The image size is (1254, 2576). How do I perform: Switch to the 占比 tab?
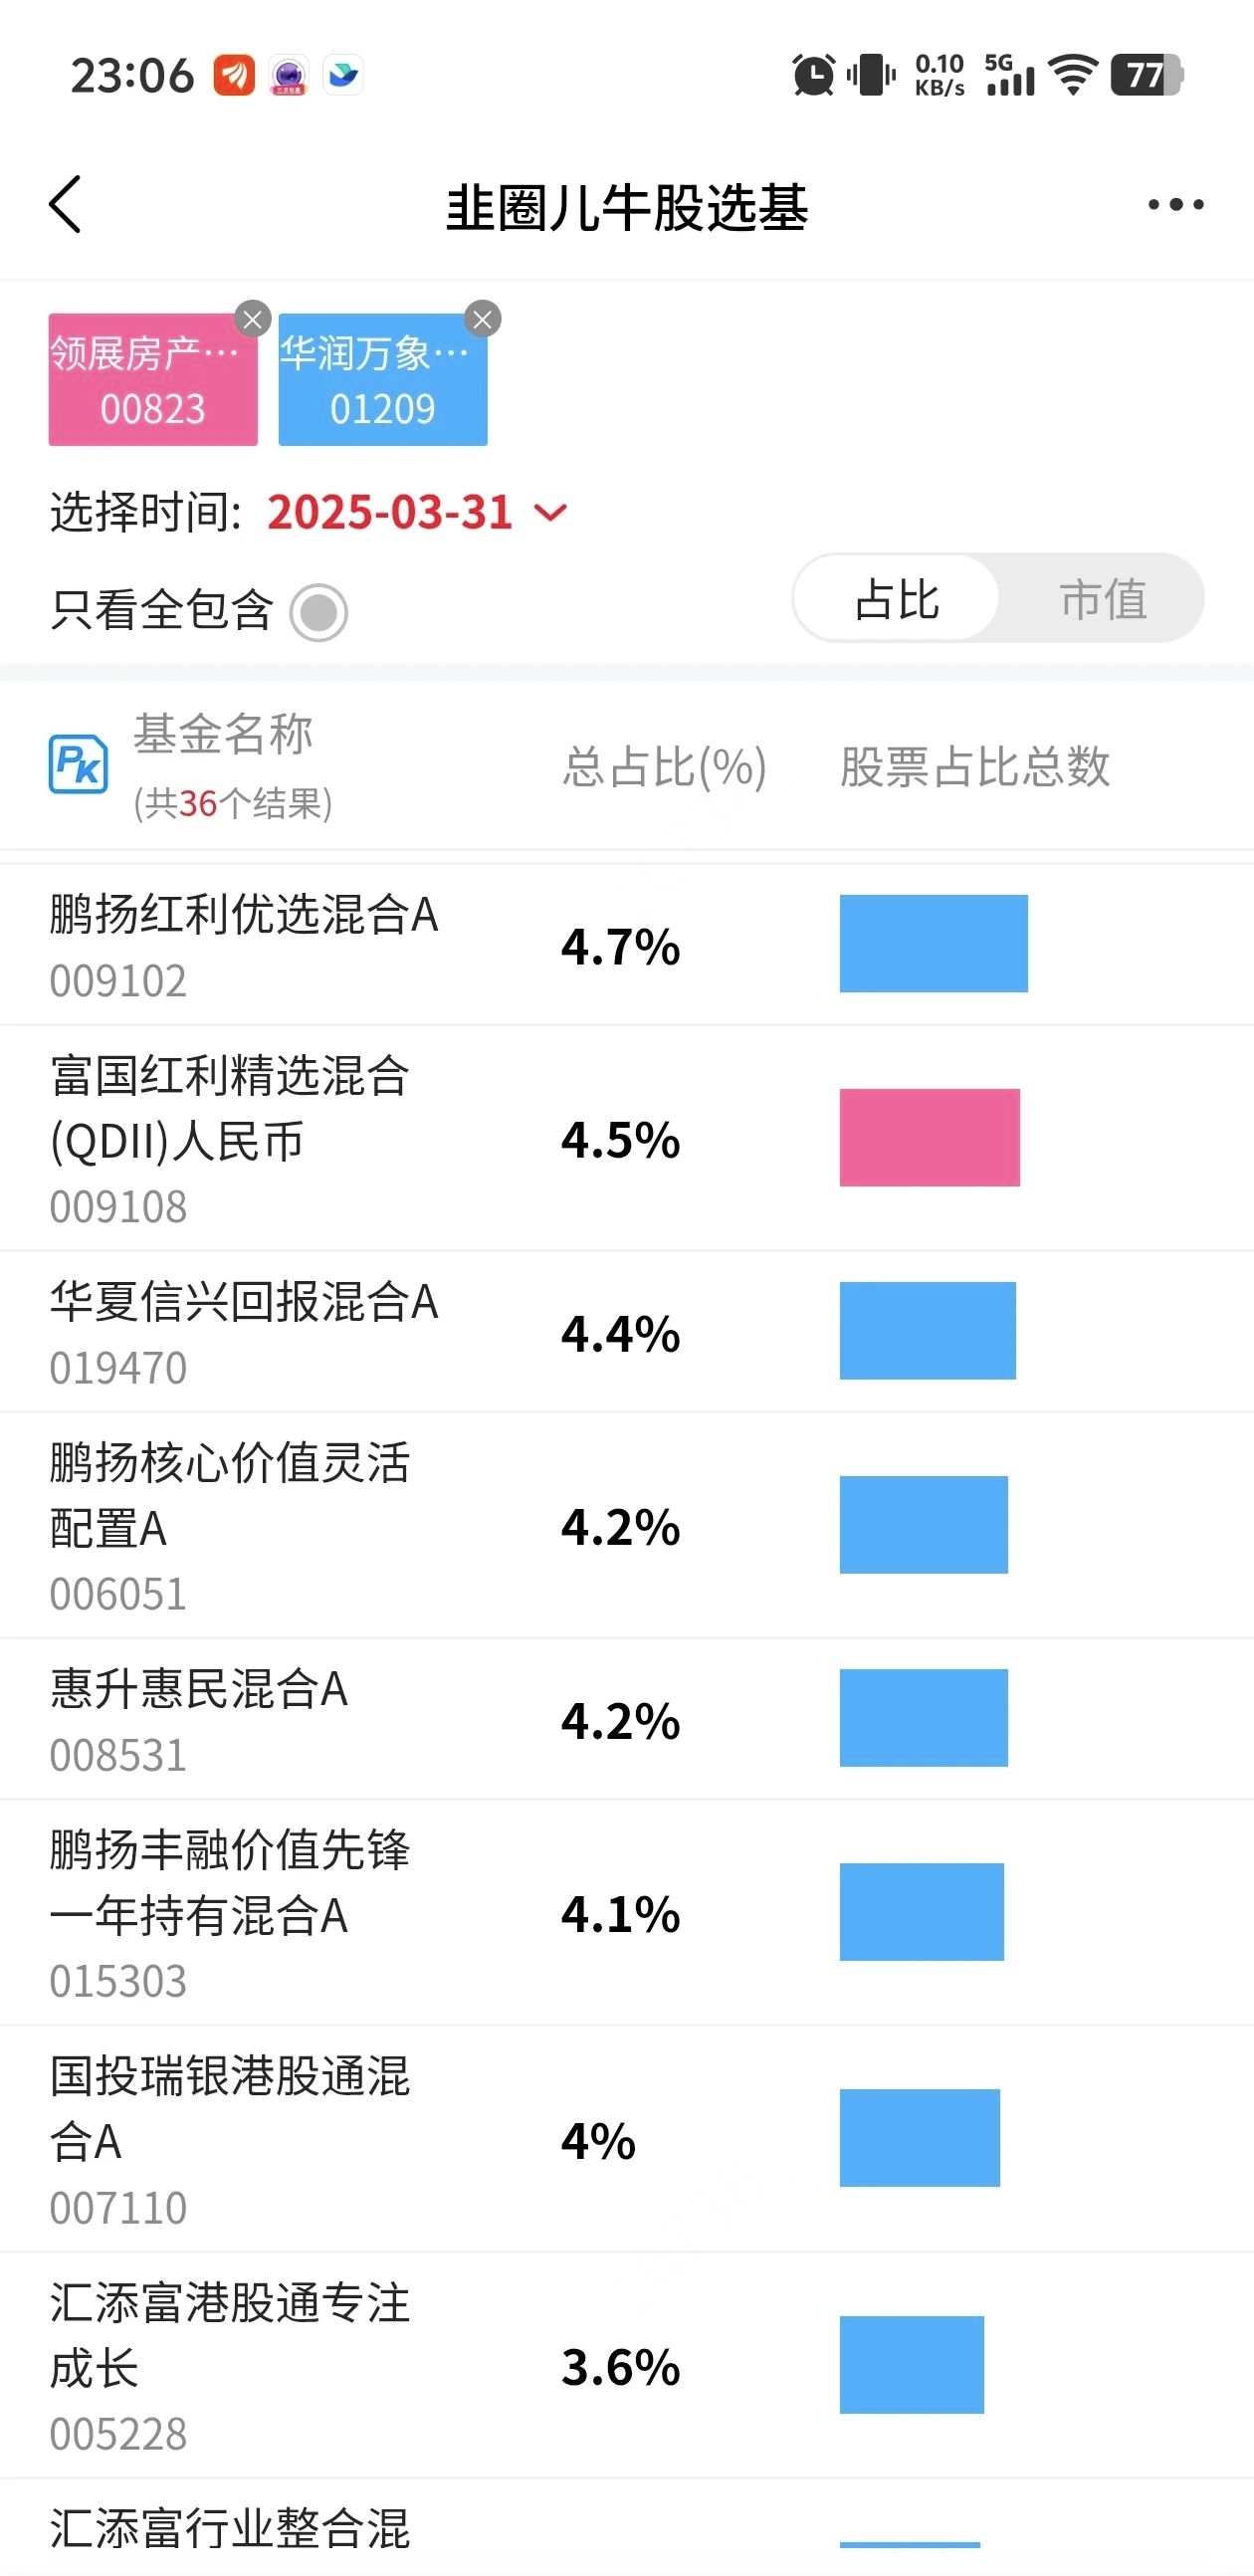coord(897,599)
